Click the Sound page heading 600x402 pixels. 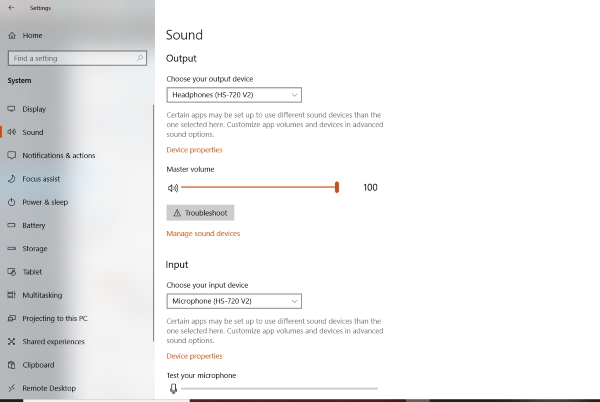point(184,35)
